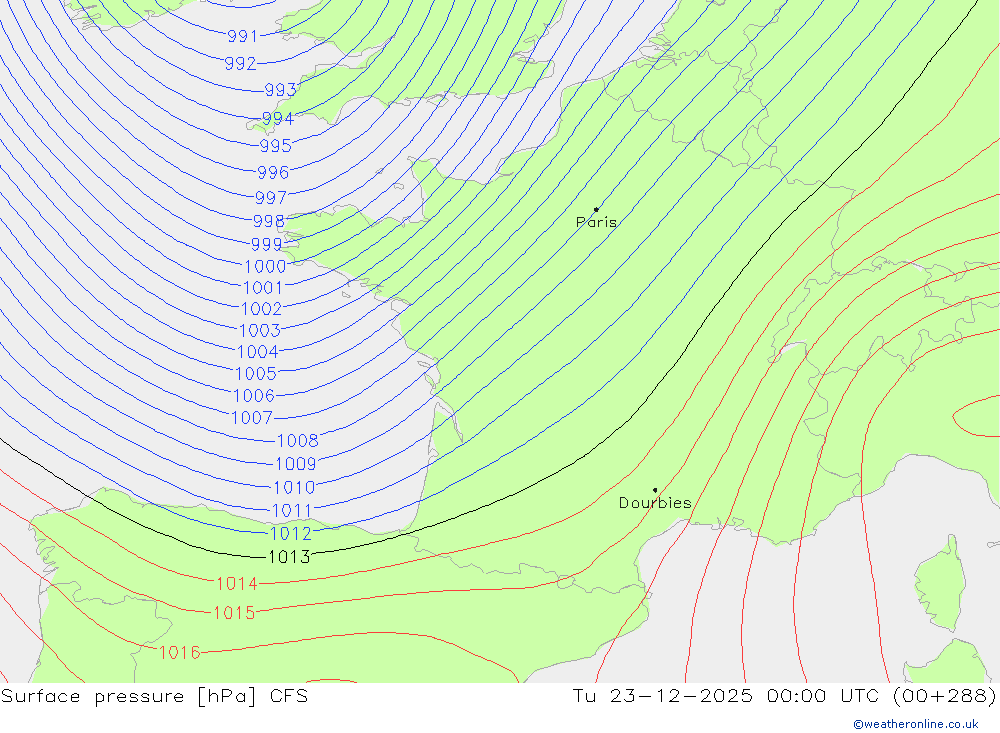Click the 996 isobar label

(273, 172)
